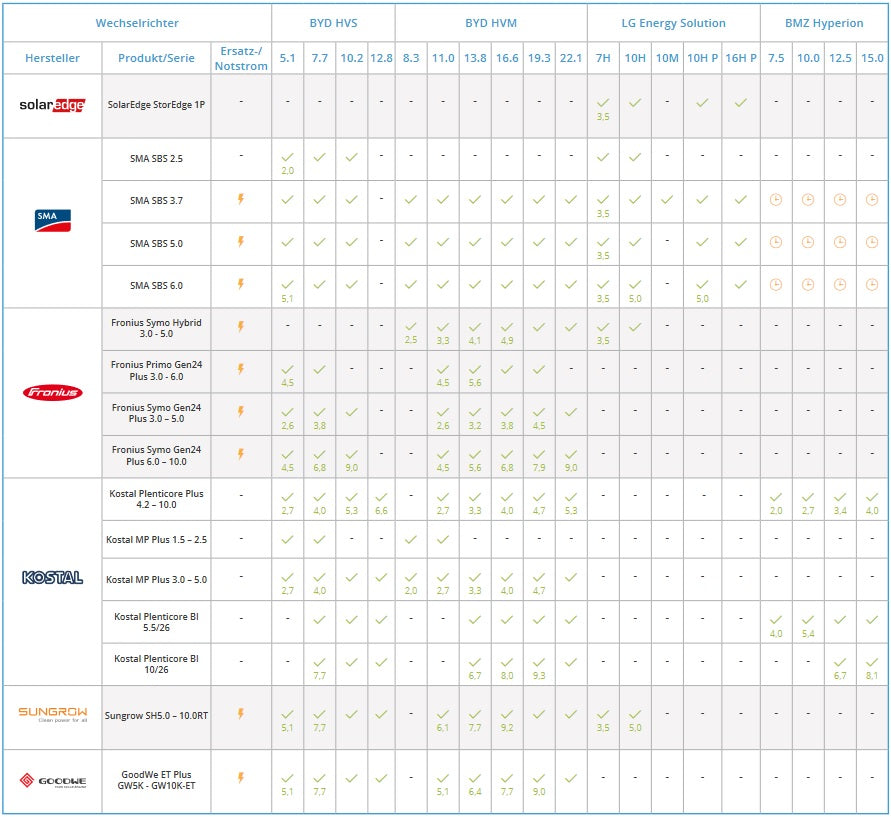Click the SMA manufacturer logo

pyautogui.click(x=52, y=221)
